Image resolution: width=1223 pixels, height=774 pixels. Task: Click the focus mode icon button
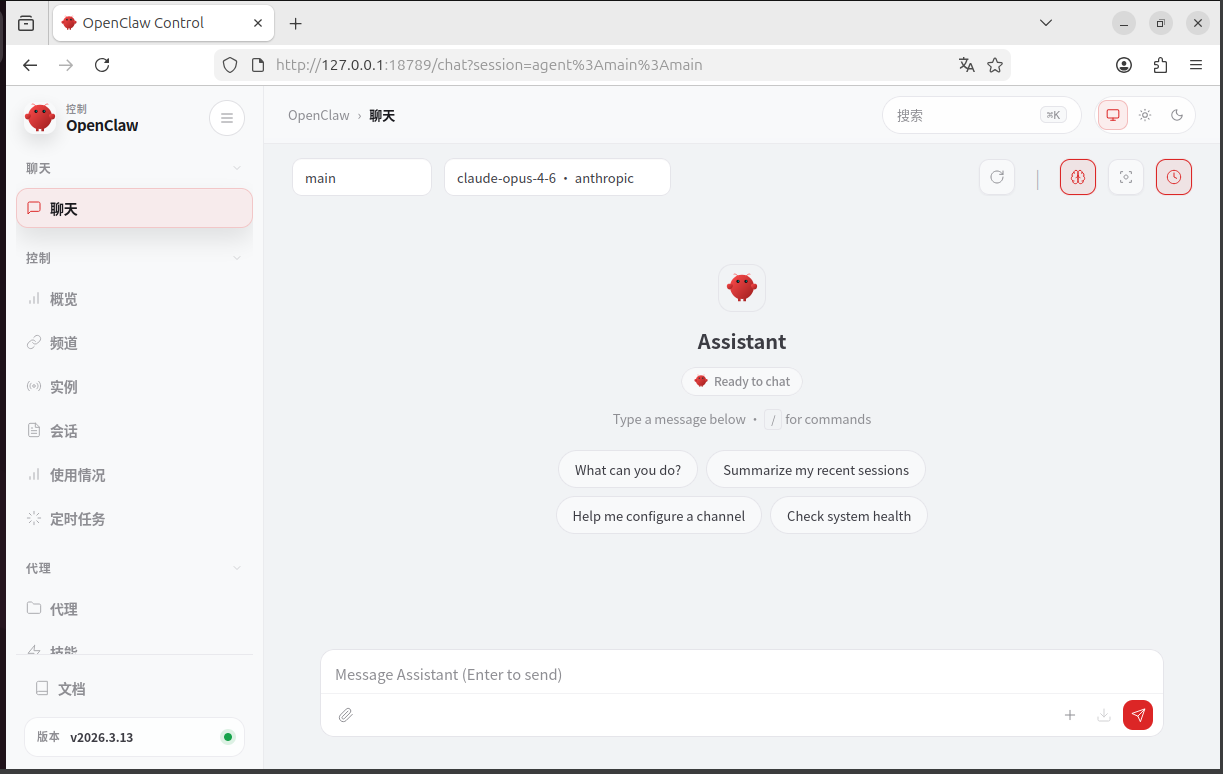coord(1125,177)
